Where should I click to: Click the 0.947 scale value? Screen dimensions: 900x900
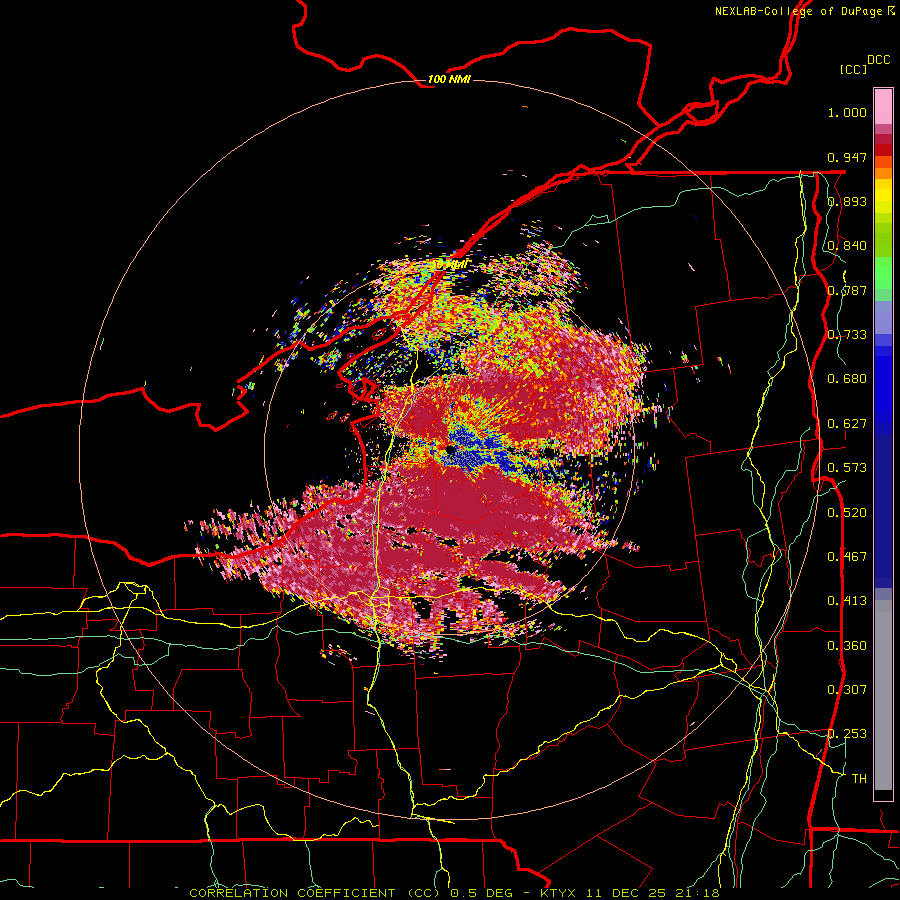(x=847, y=157)
